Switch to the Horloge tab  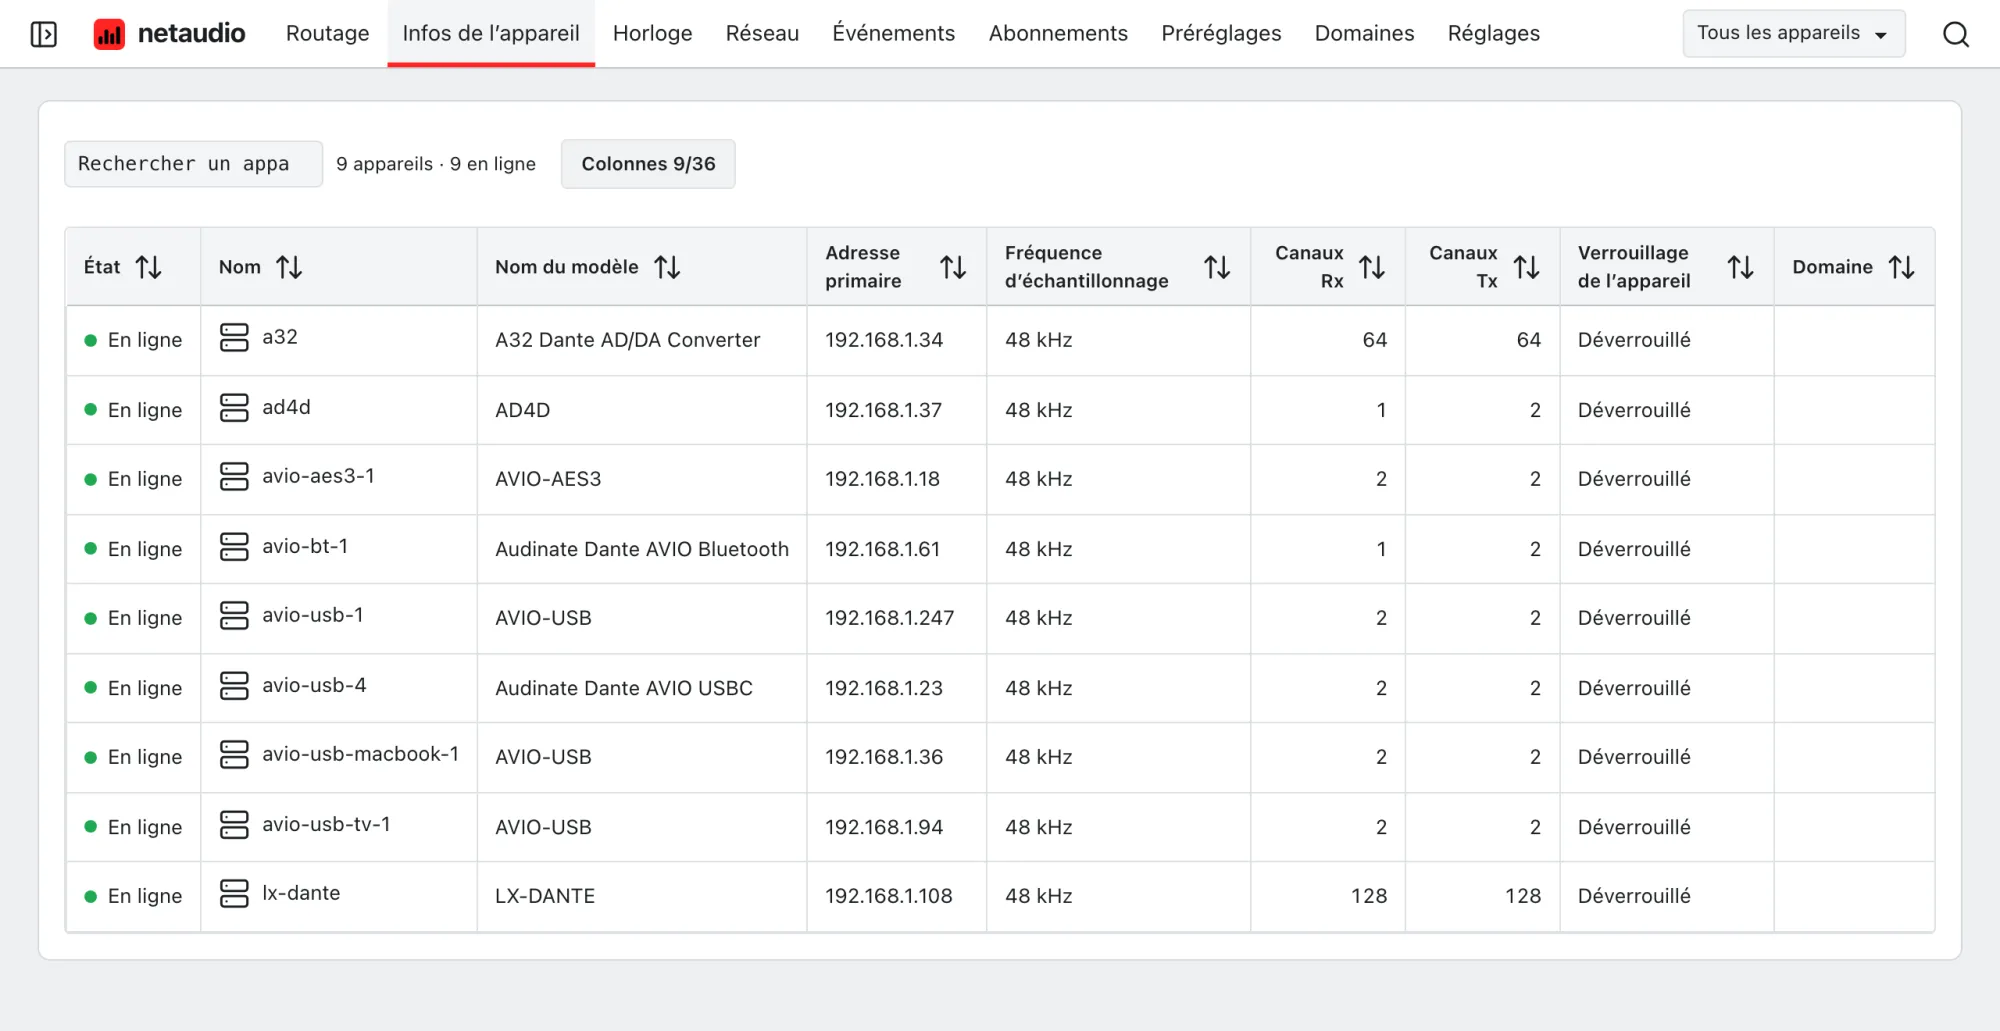point(652,34)
